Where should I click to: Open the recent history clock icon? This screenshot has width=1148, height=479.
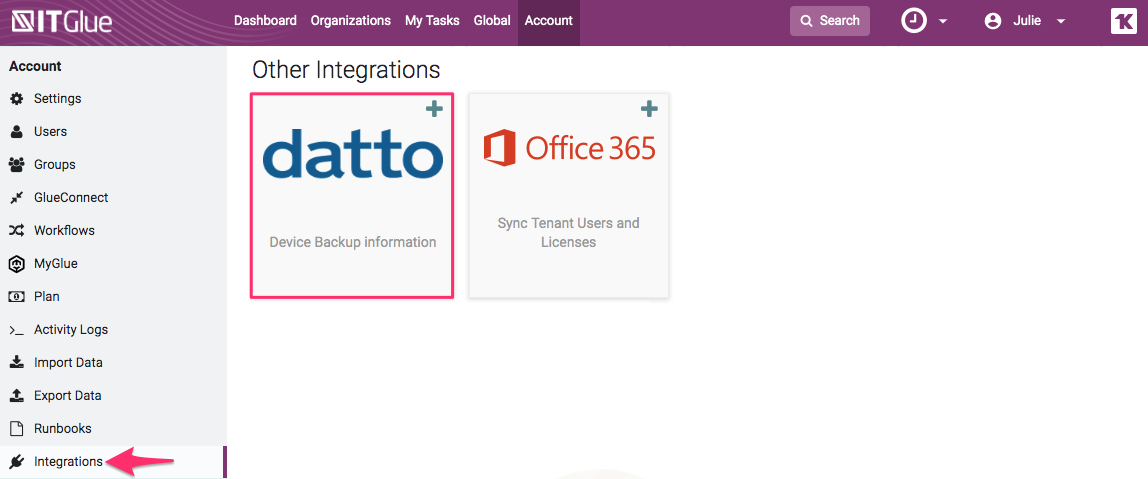tap(913, 21)
